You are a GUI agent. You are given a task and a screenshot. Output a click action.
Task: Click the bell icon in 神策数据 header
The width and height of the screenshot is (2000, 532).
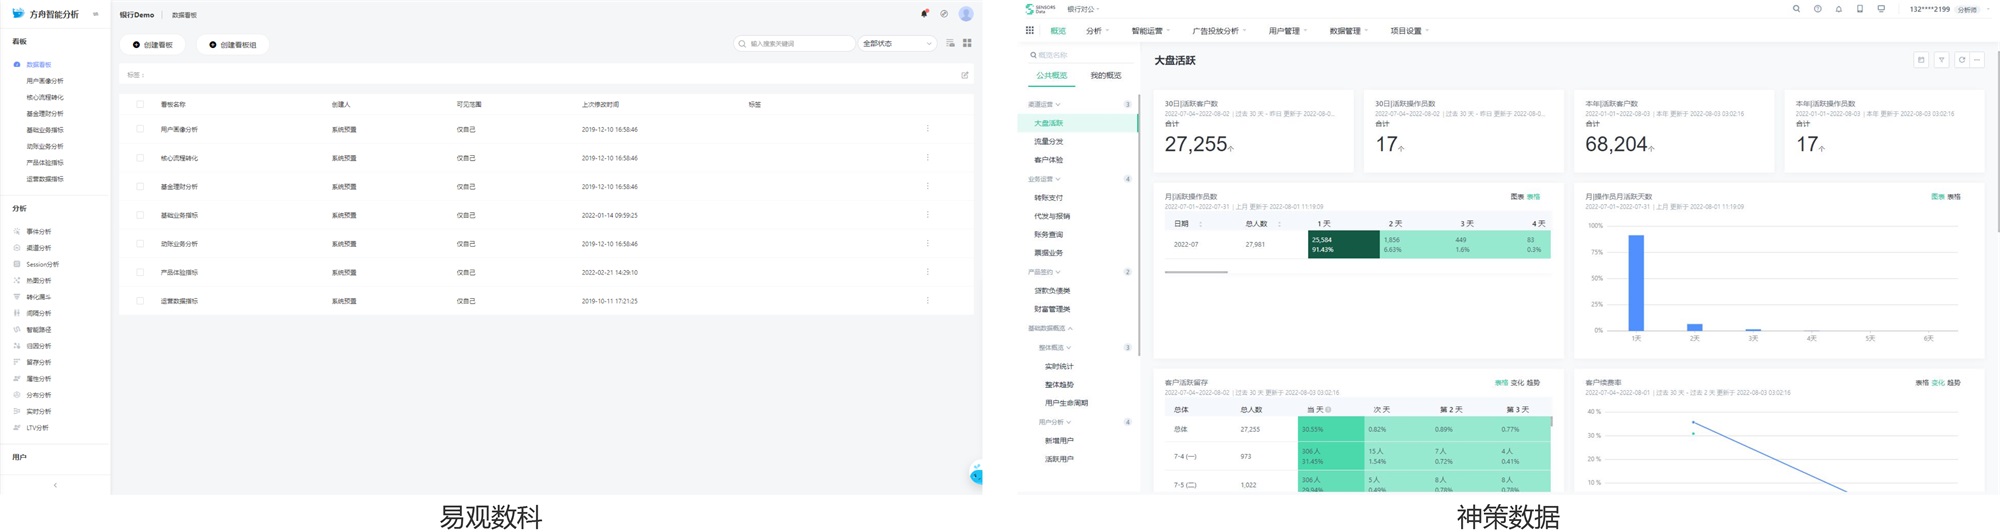1838,9
